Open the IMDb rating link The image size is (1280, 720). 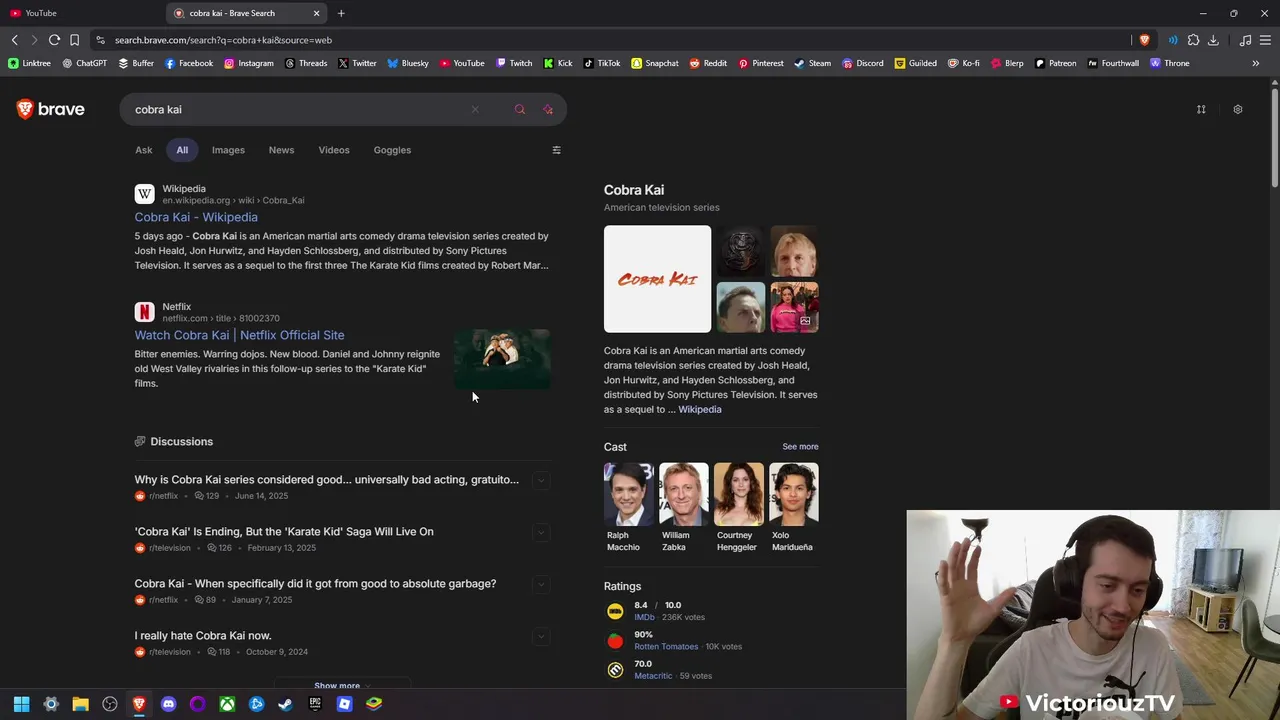[644, 617]
